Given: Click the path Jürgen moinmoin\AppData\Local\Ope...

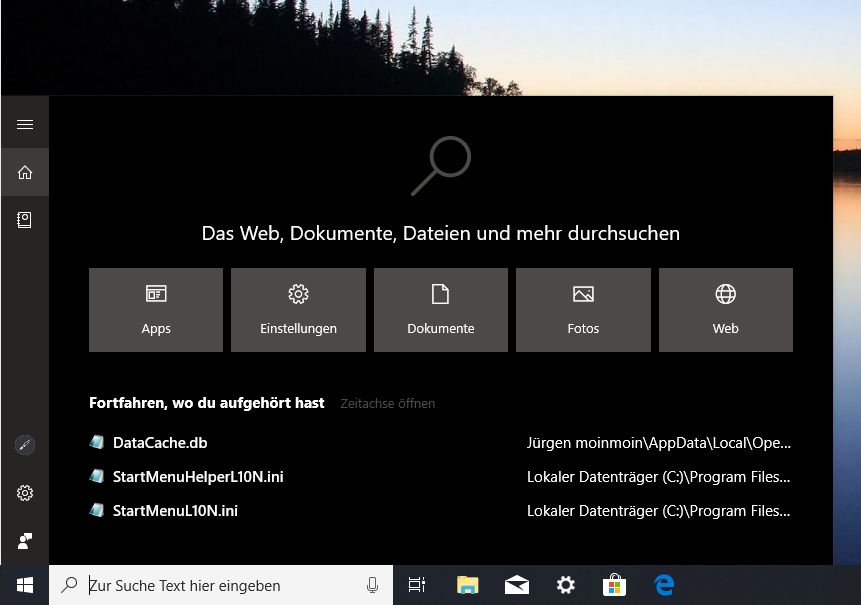Looking at the screenshot, I should click(659, 443).
